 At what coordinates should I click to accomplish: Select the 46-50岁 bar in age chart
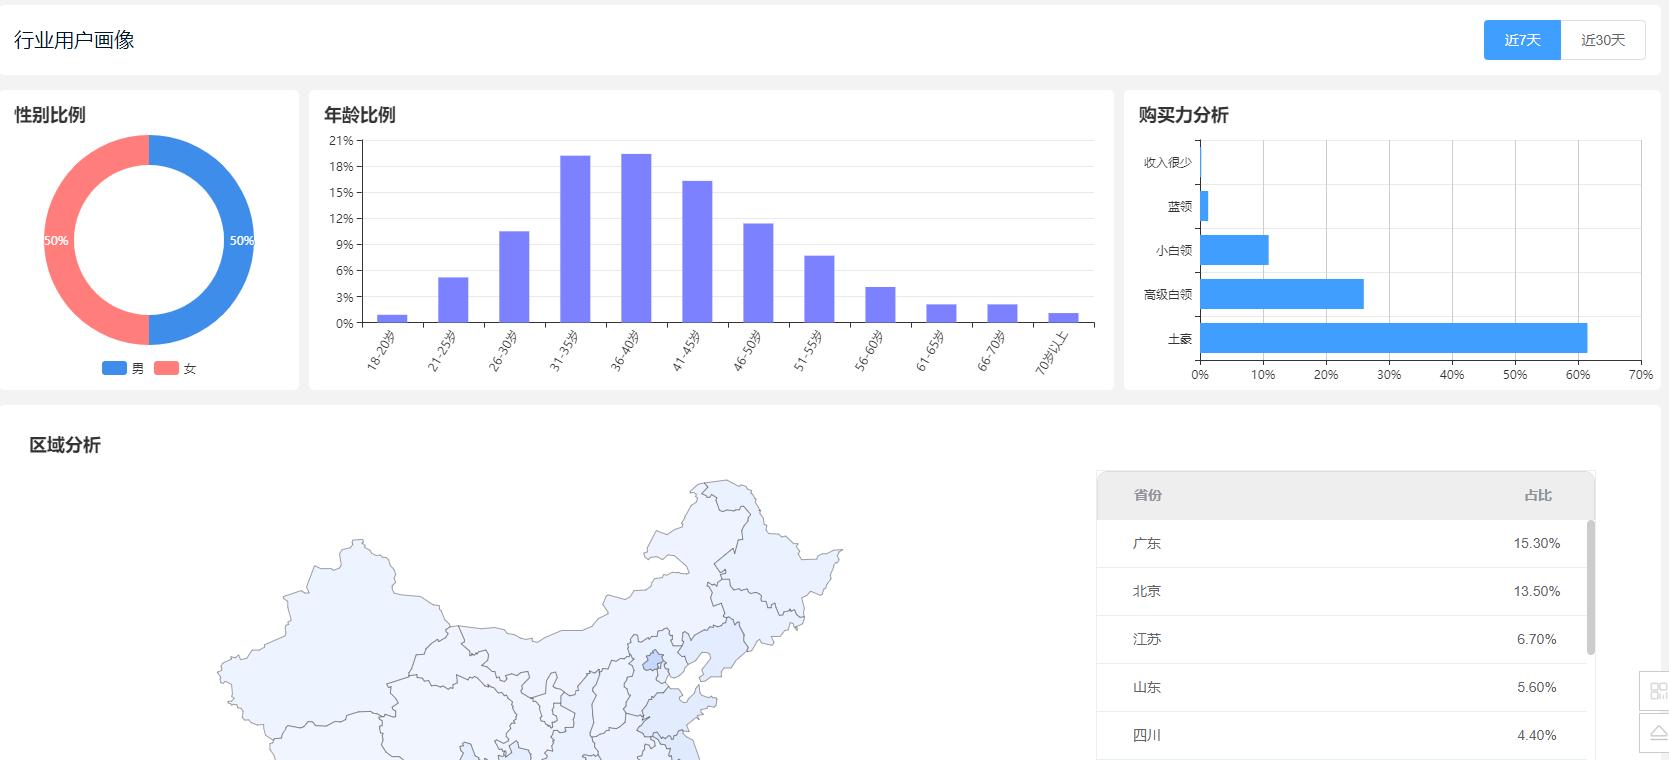click(758, 273)
